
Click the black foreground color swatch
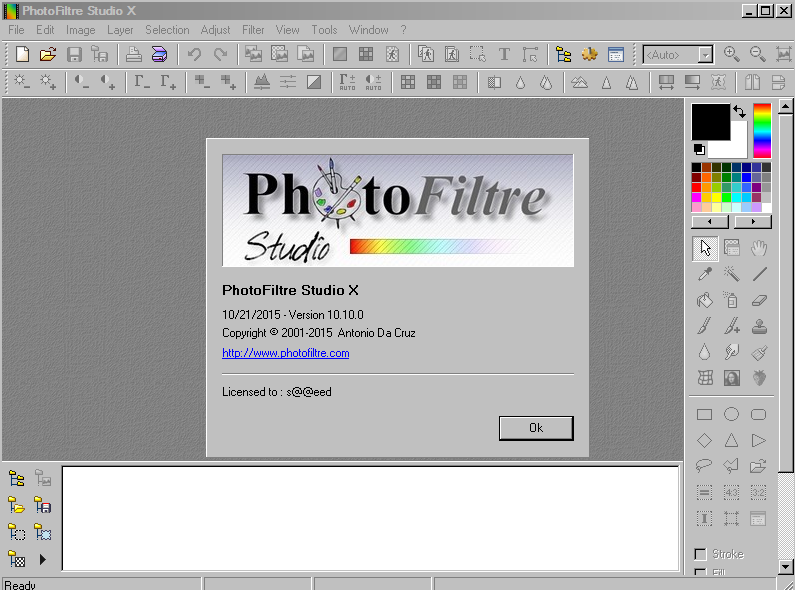(x=710, y=122)
